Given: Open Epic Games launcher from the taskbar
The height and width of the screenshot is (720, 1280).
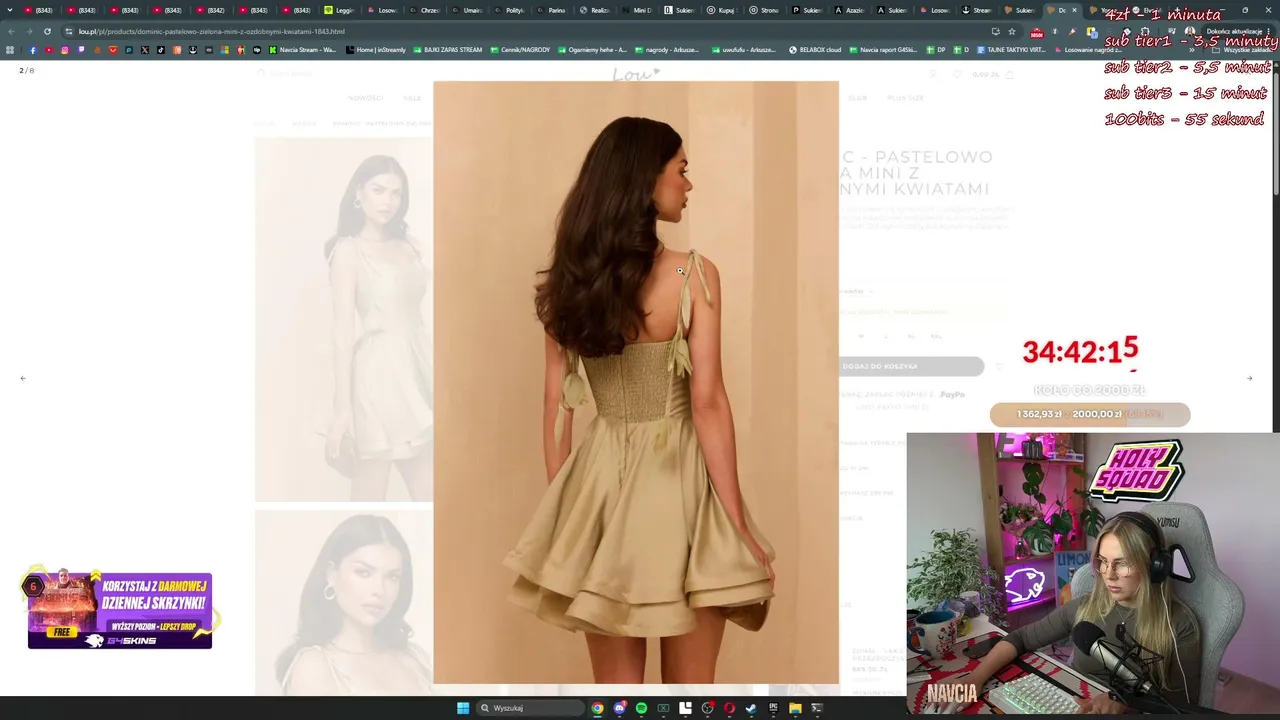Looking at the screenshot, I should [773, 708].
